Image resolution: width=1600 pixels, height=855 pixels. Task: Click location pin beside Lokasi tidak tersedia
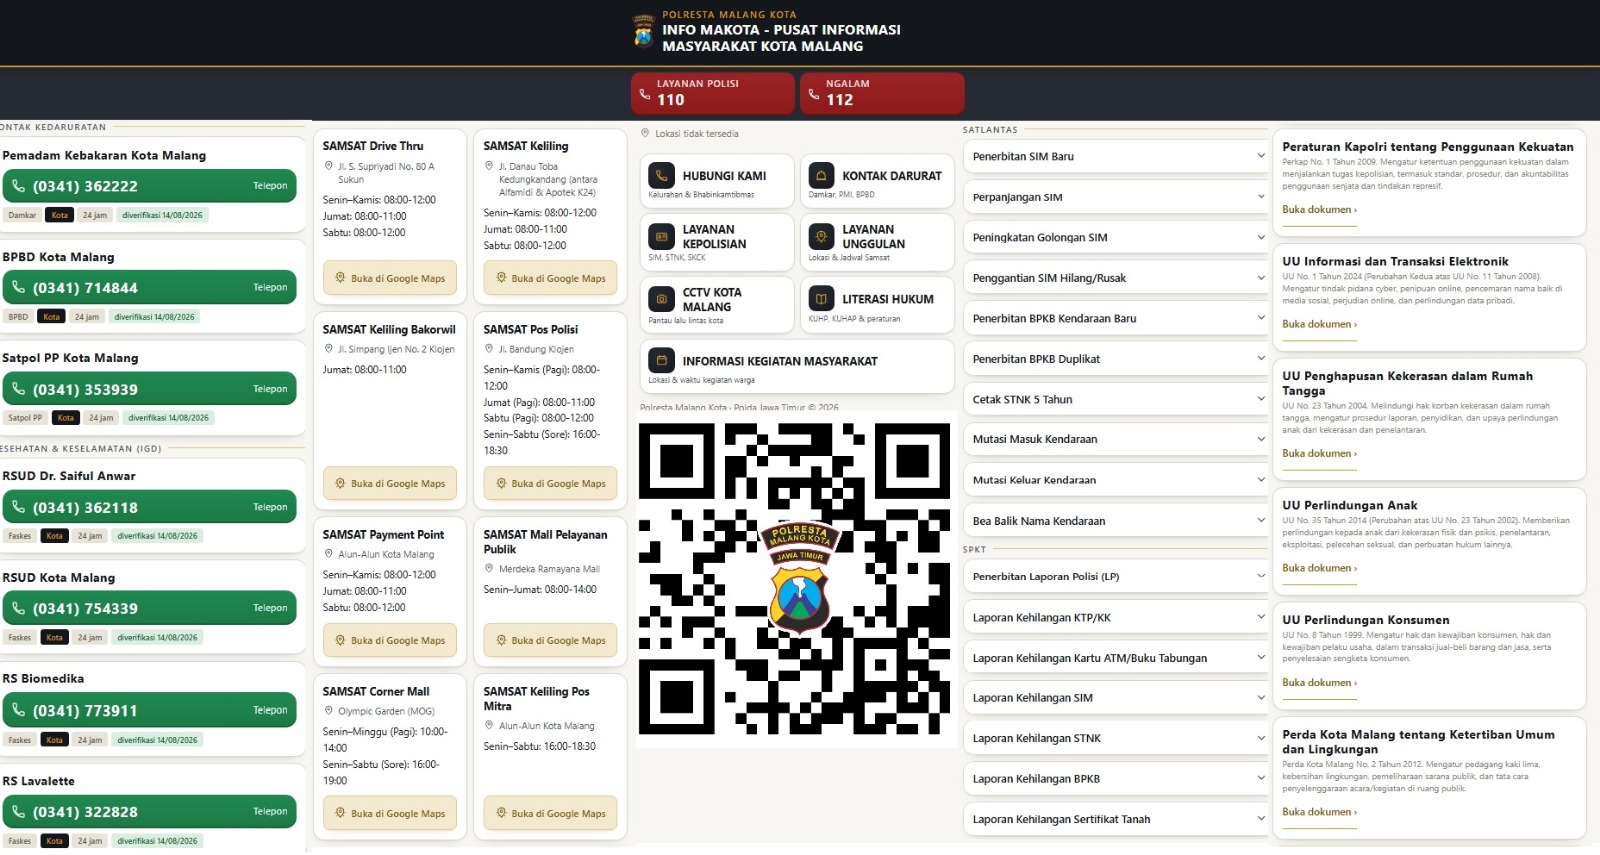pos(645,133)
